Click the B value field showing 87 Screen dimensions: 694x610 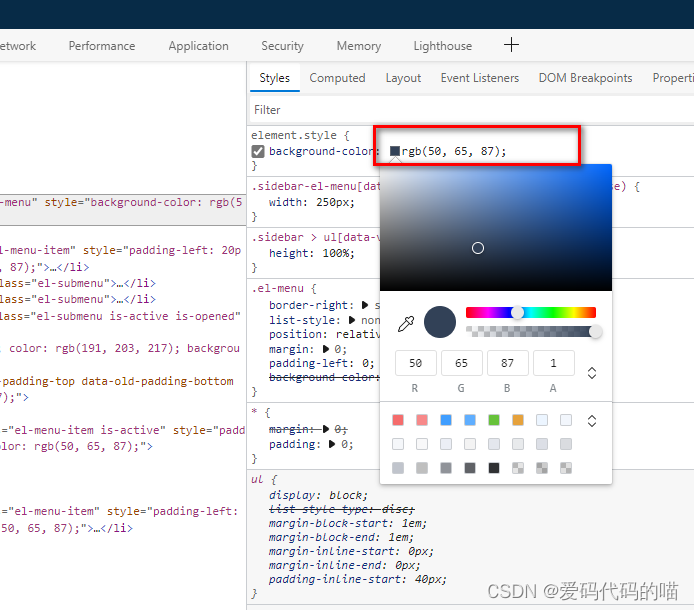click(508, 363)
